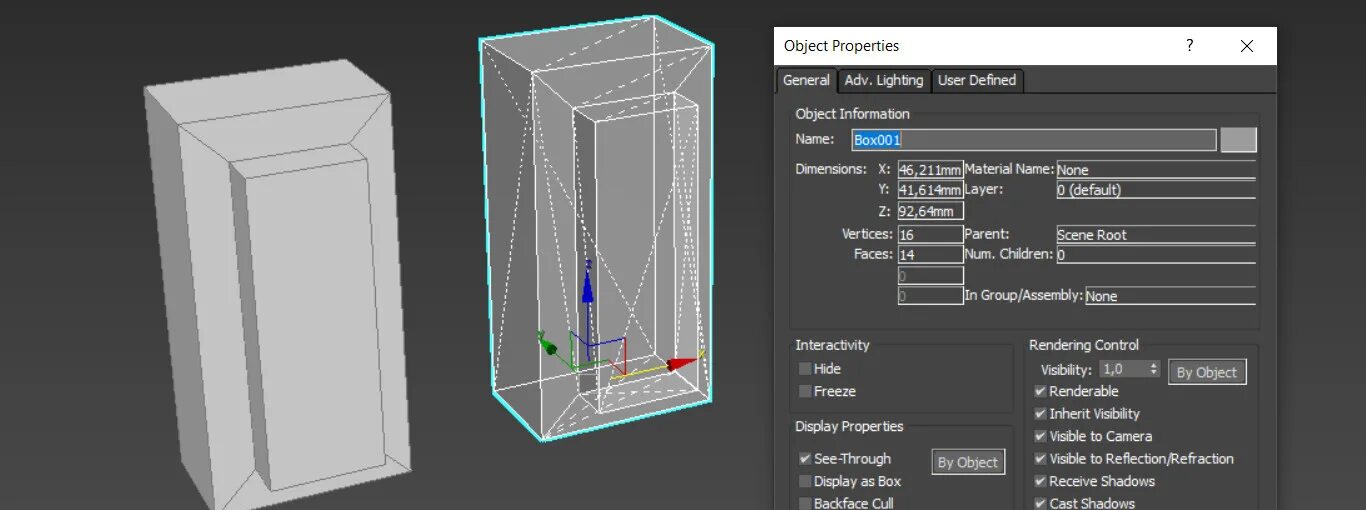Click the Faces value 14
This screenshot has width=1366, height=510.
(930, 255)
